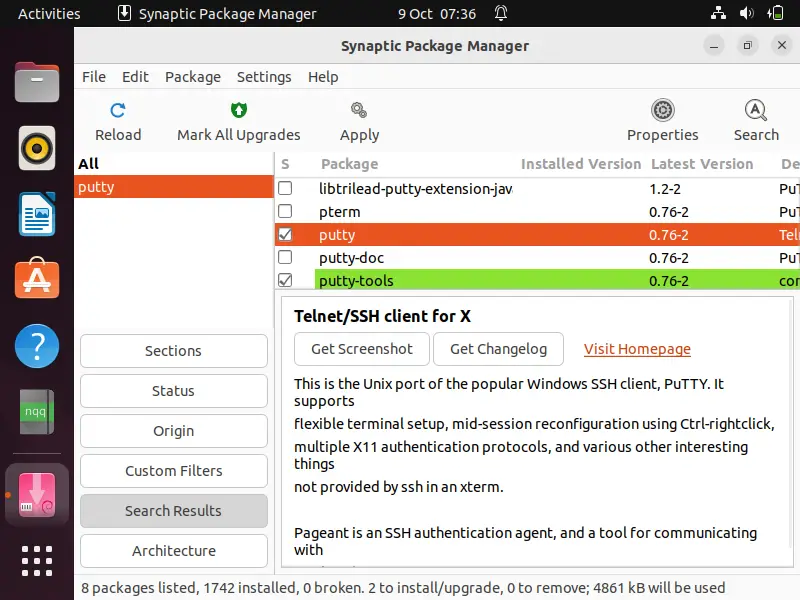Open the File menu

click(x=94, y=77)
